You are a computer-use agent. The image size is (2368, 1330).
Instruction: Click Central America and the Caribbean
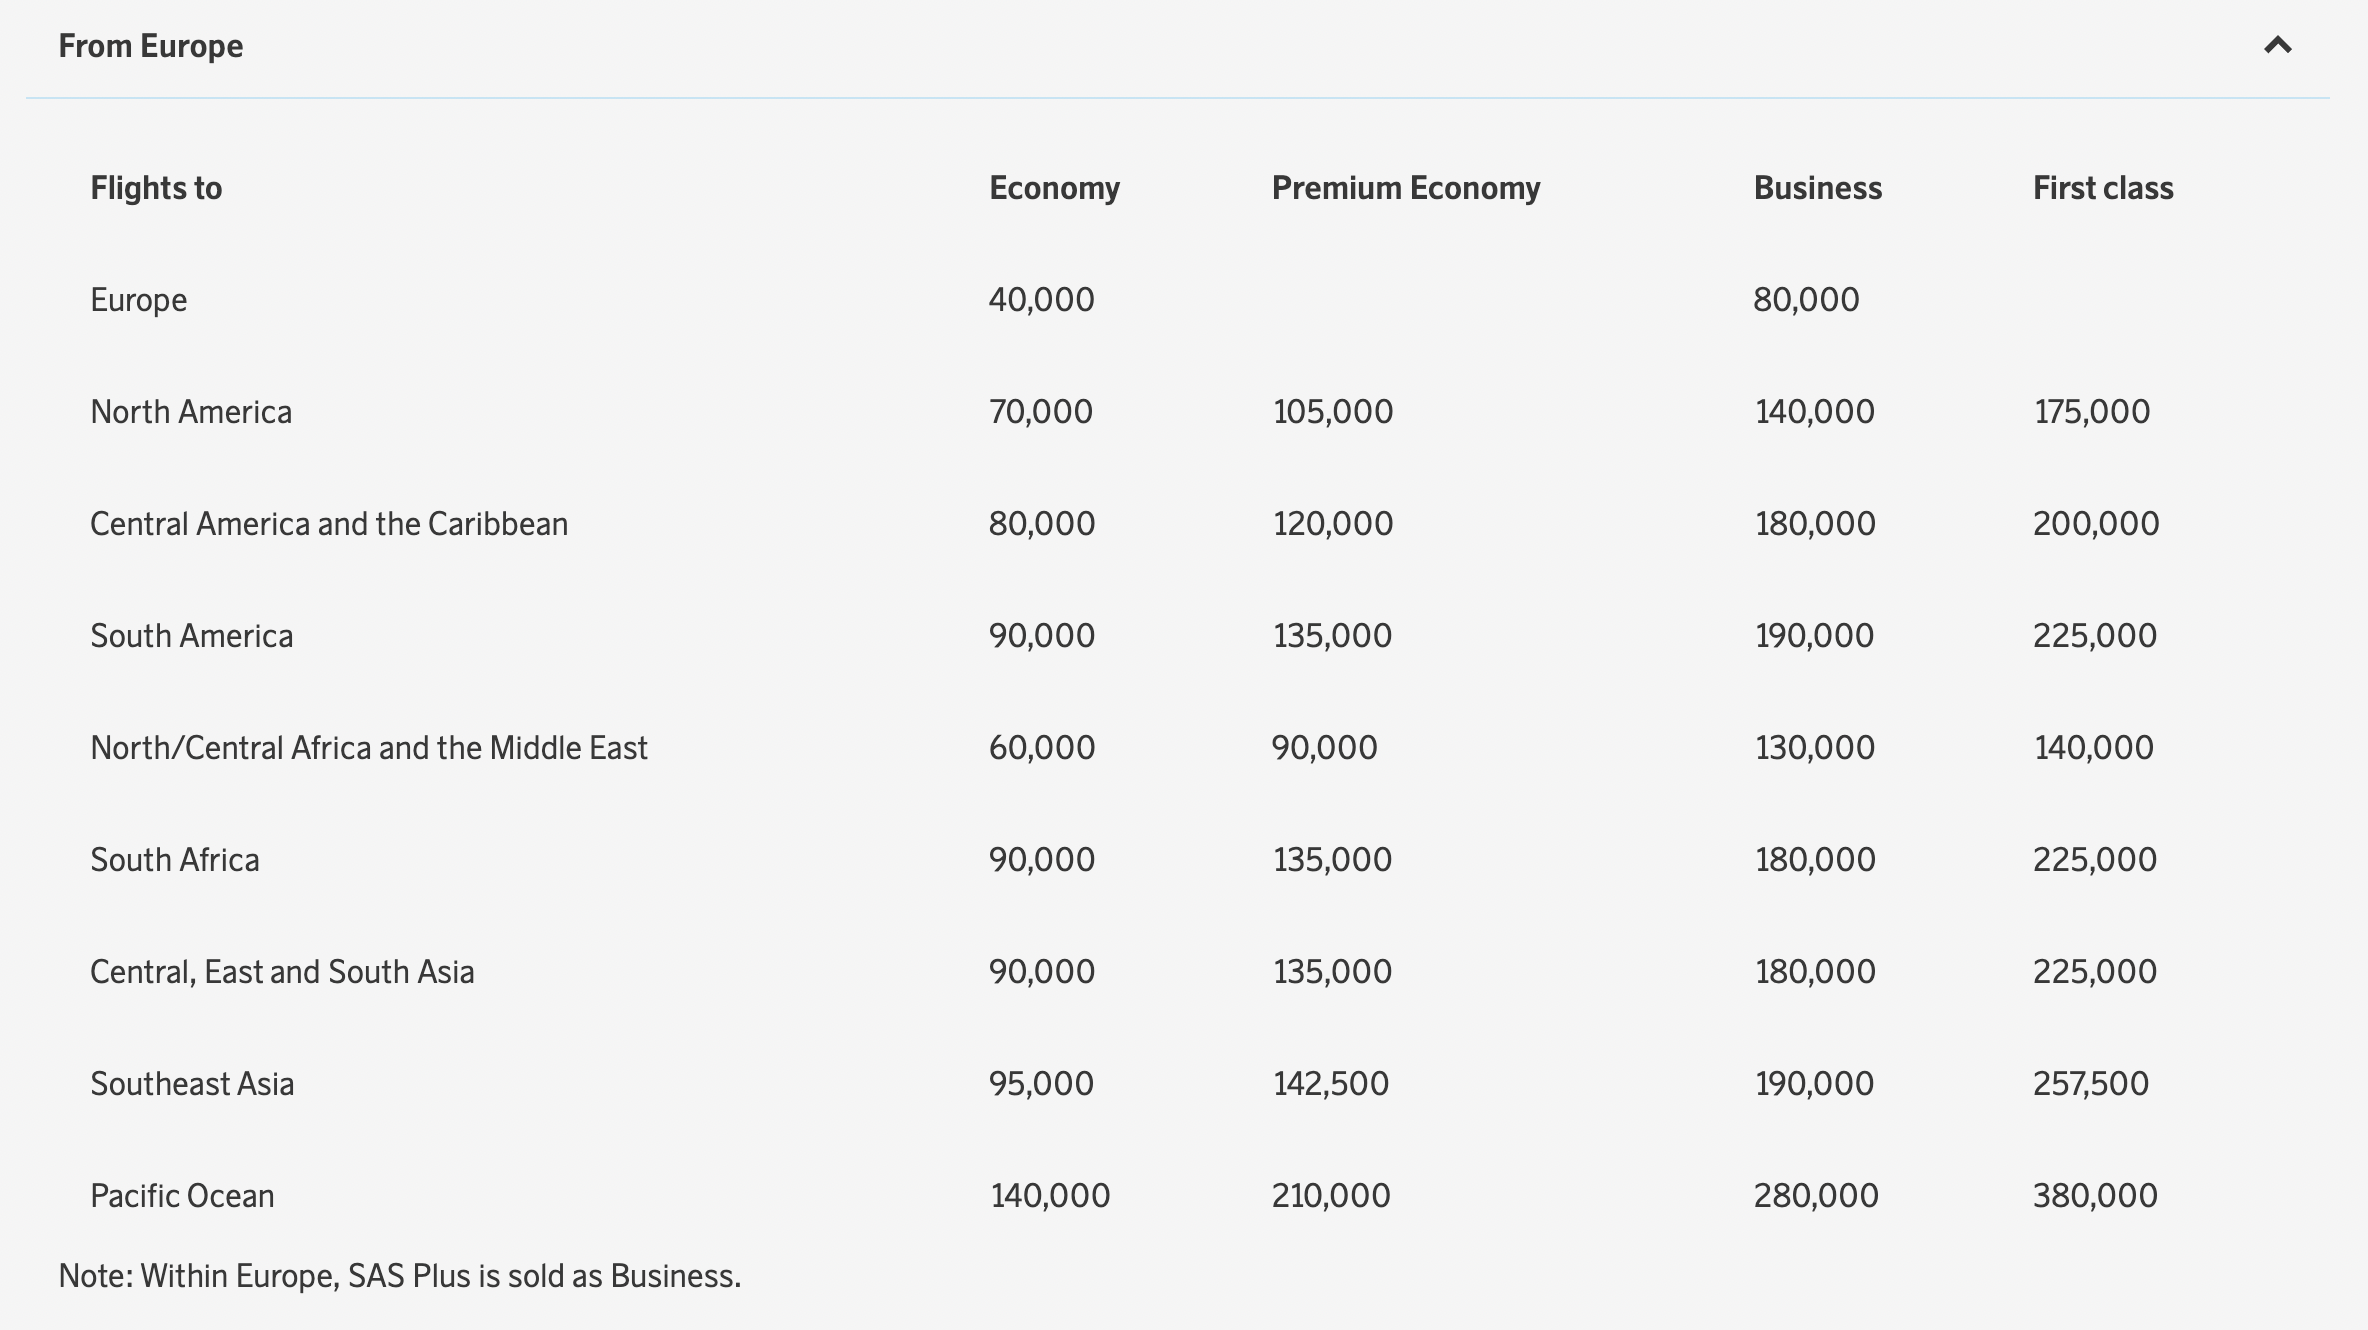click(329, 524)
